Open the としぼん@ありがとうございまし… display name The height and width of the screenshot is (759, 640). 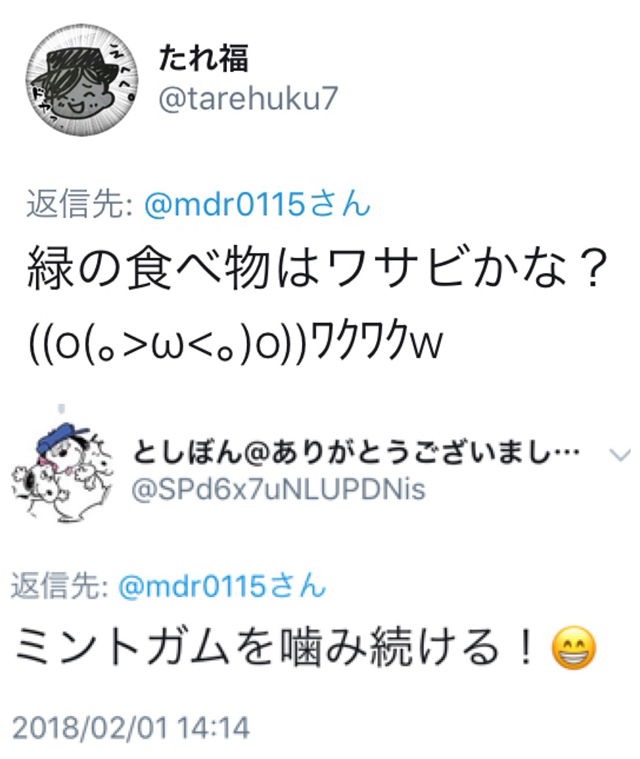356,453
